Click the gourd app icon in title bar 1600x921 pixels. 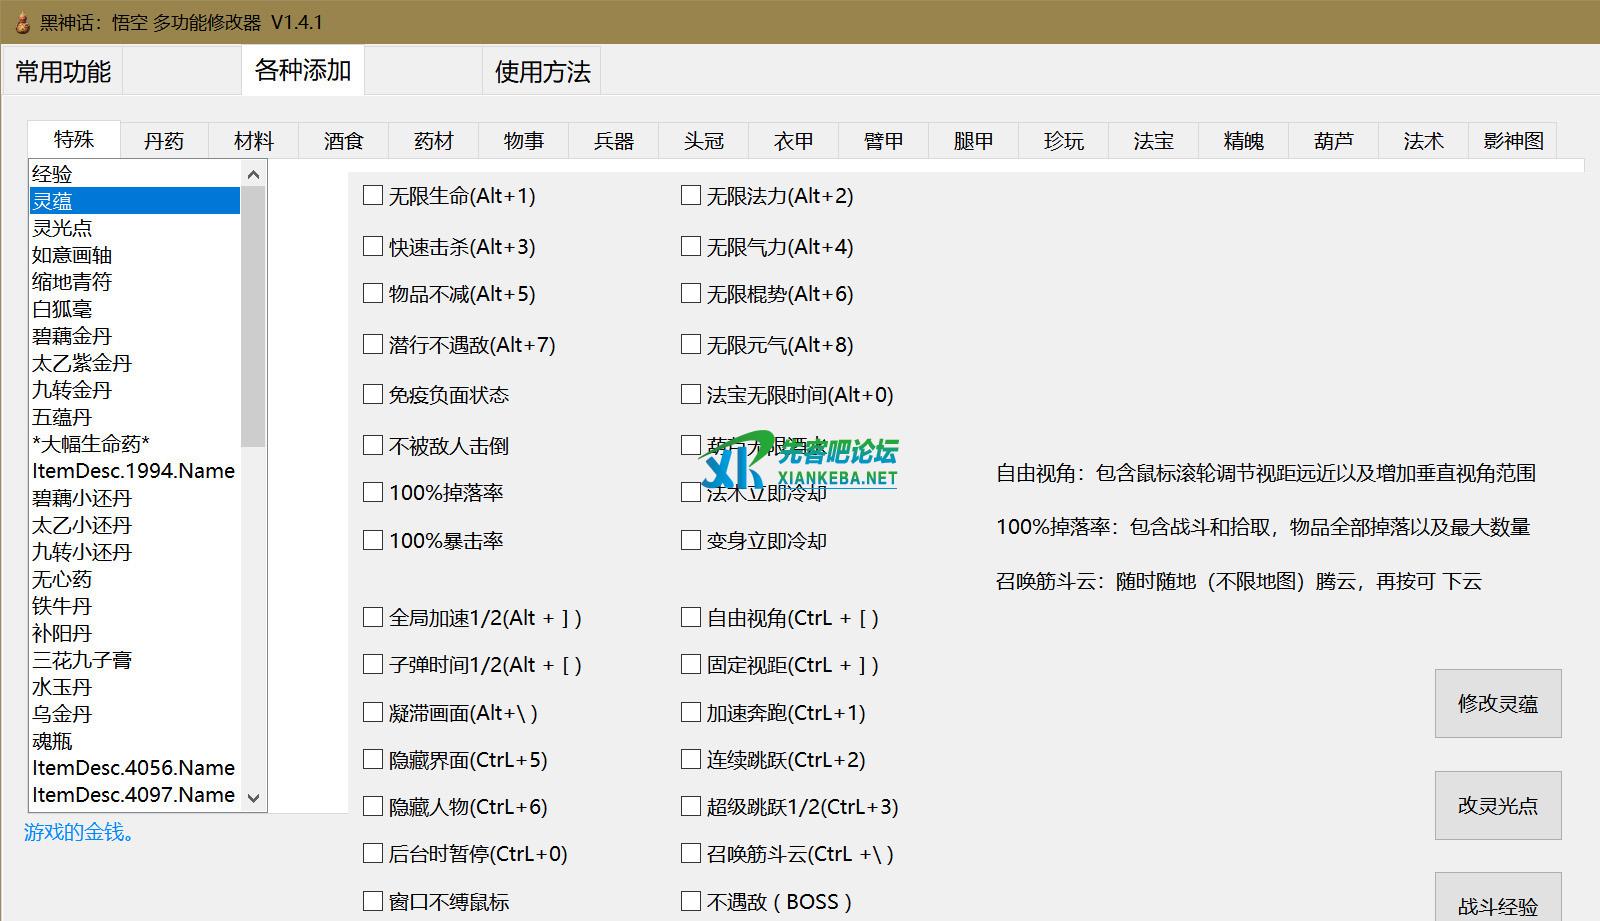21,22
